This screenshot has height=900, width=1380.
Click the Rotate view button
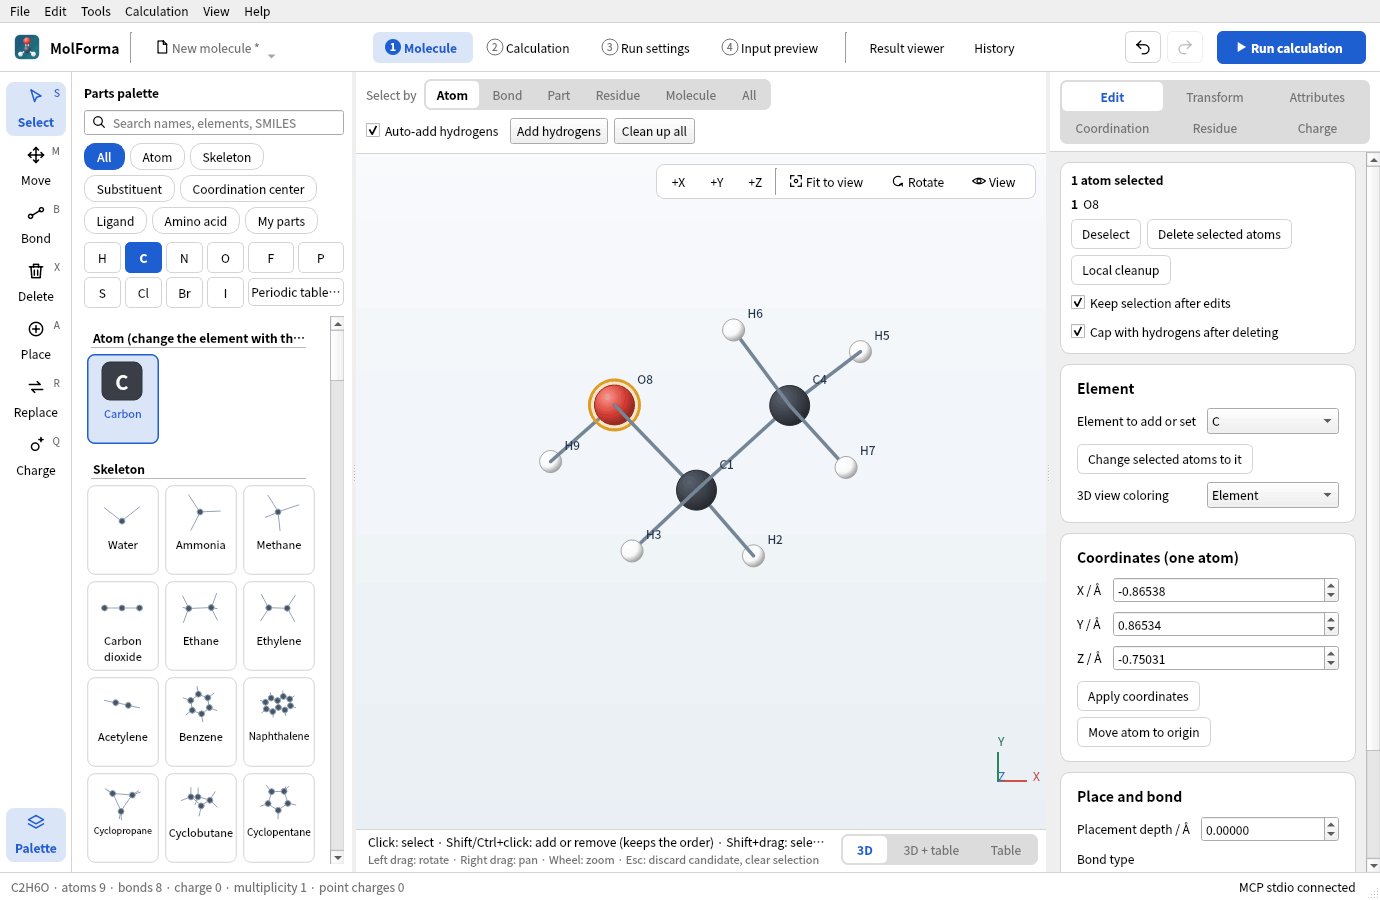[918, 182]
